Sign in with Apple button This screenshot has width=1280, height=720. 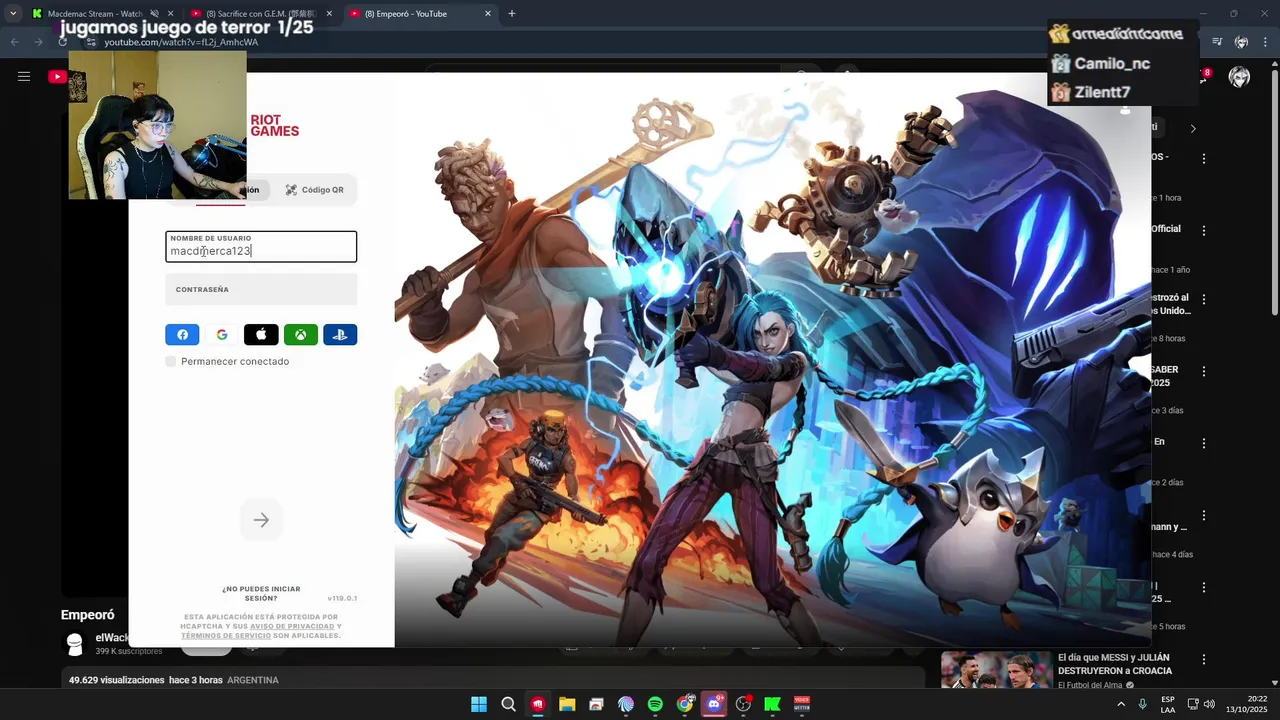261,335
